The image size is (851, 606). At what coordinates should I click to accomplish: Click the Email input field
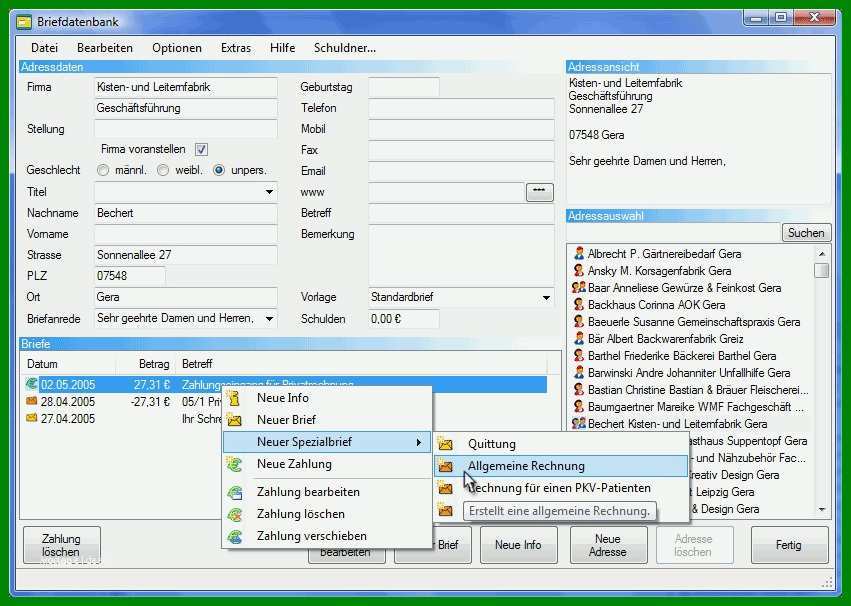(461, 171)
